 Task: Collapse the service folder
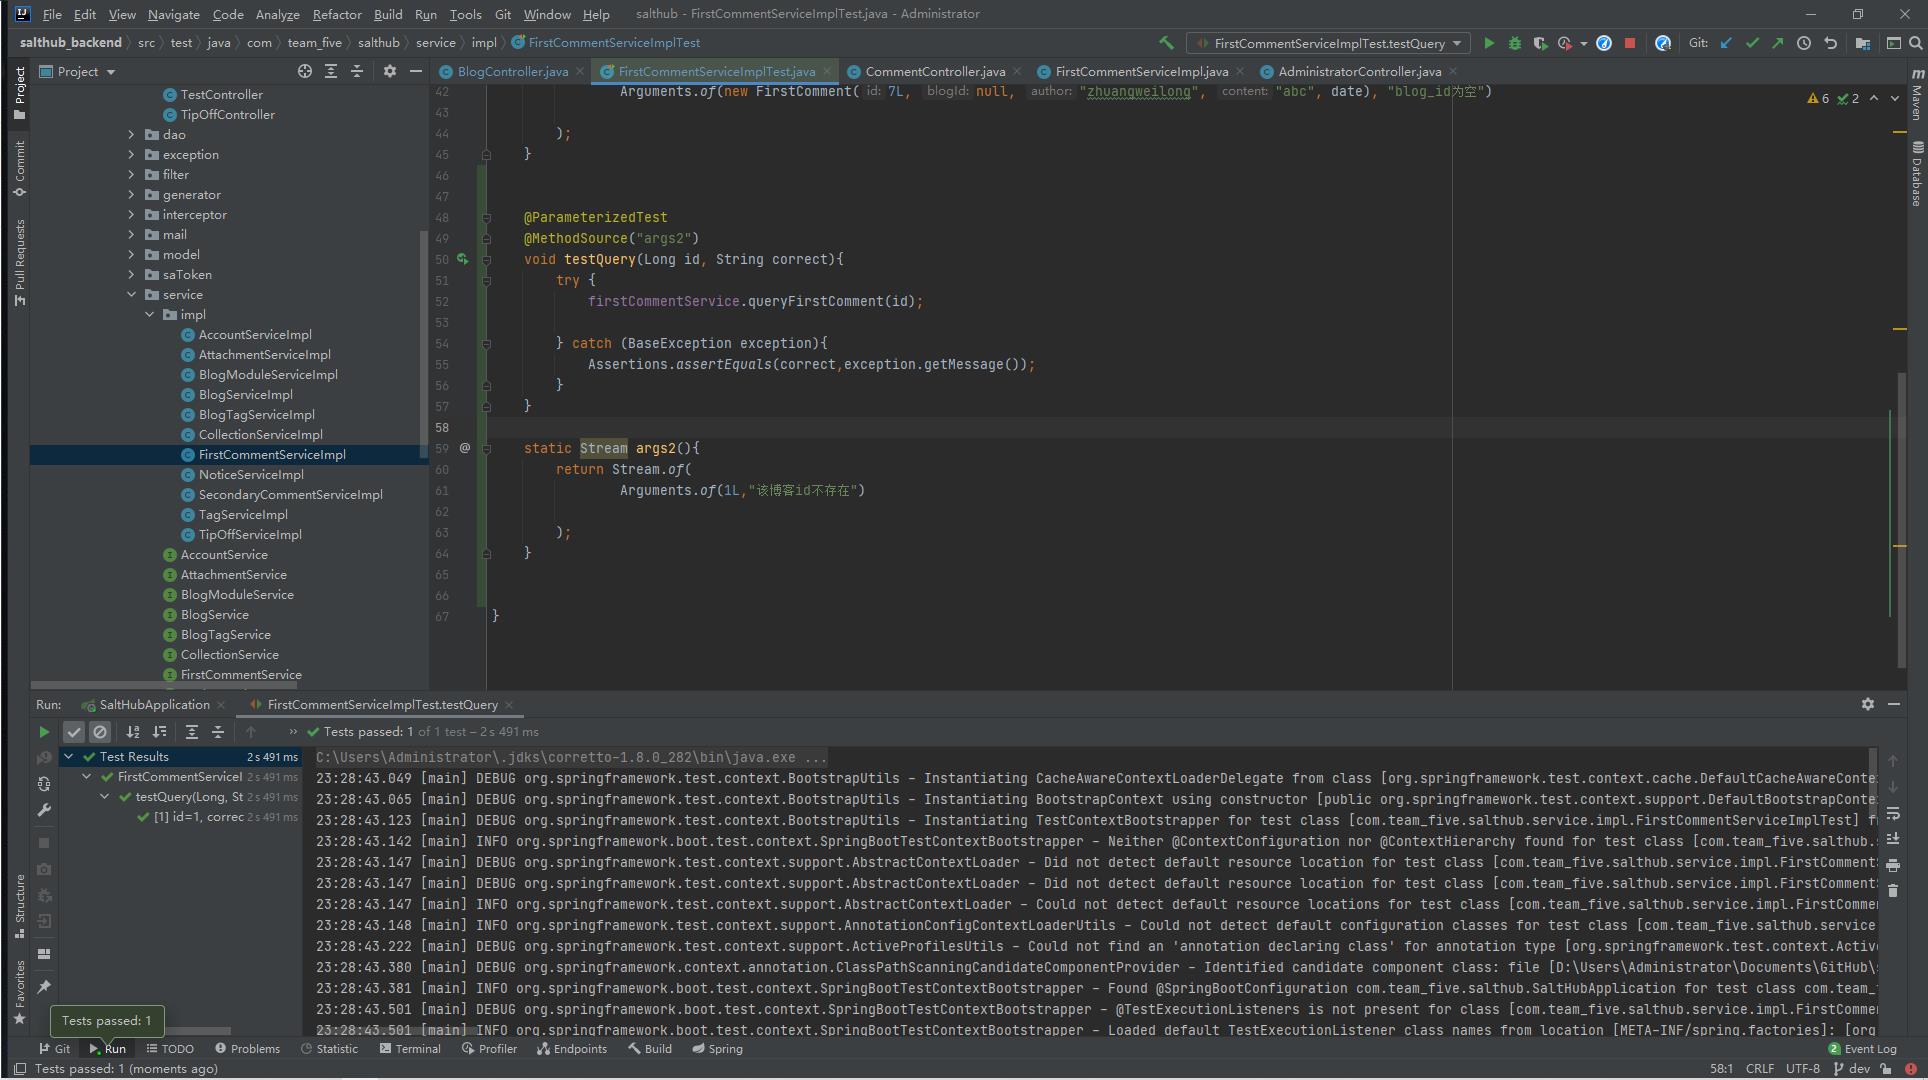click(131, 294)
